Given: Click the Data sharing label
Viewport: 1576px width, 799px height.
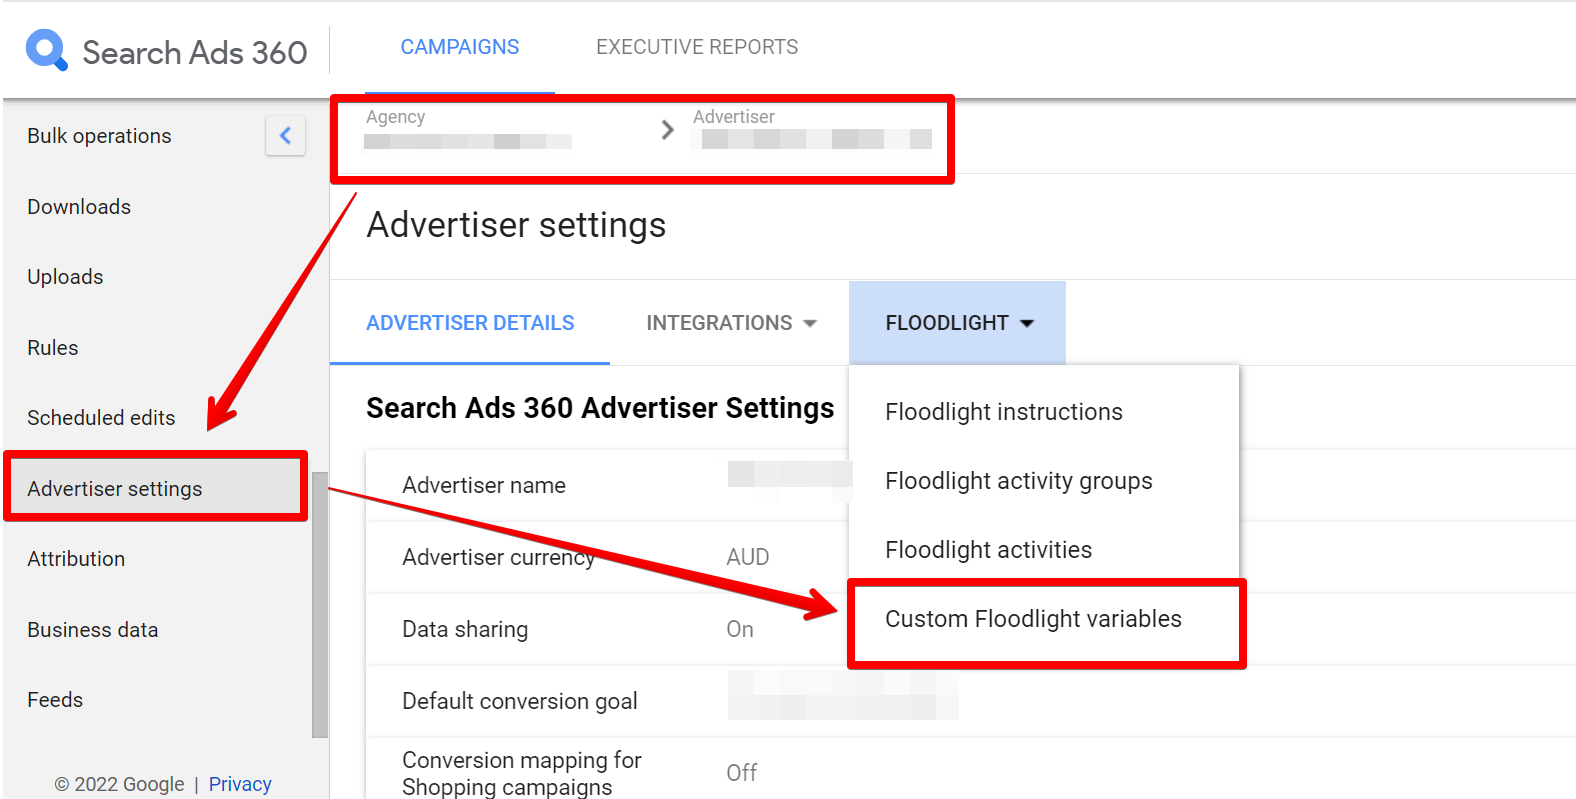Looking at the screenshot, I should (465, 629).
